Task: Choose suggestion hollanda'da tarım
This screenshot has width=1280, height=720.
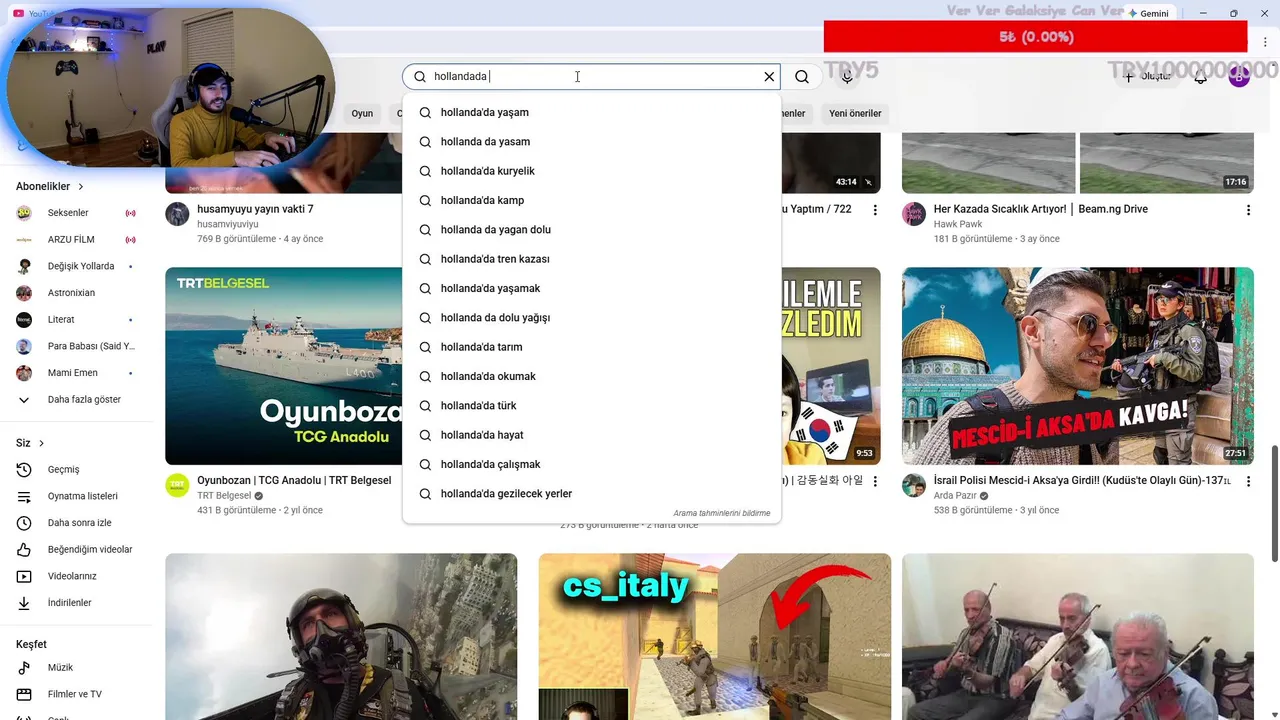Action: 591,347
